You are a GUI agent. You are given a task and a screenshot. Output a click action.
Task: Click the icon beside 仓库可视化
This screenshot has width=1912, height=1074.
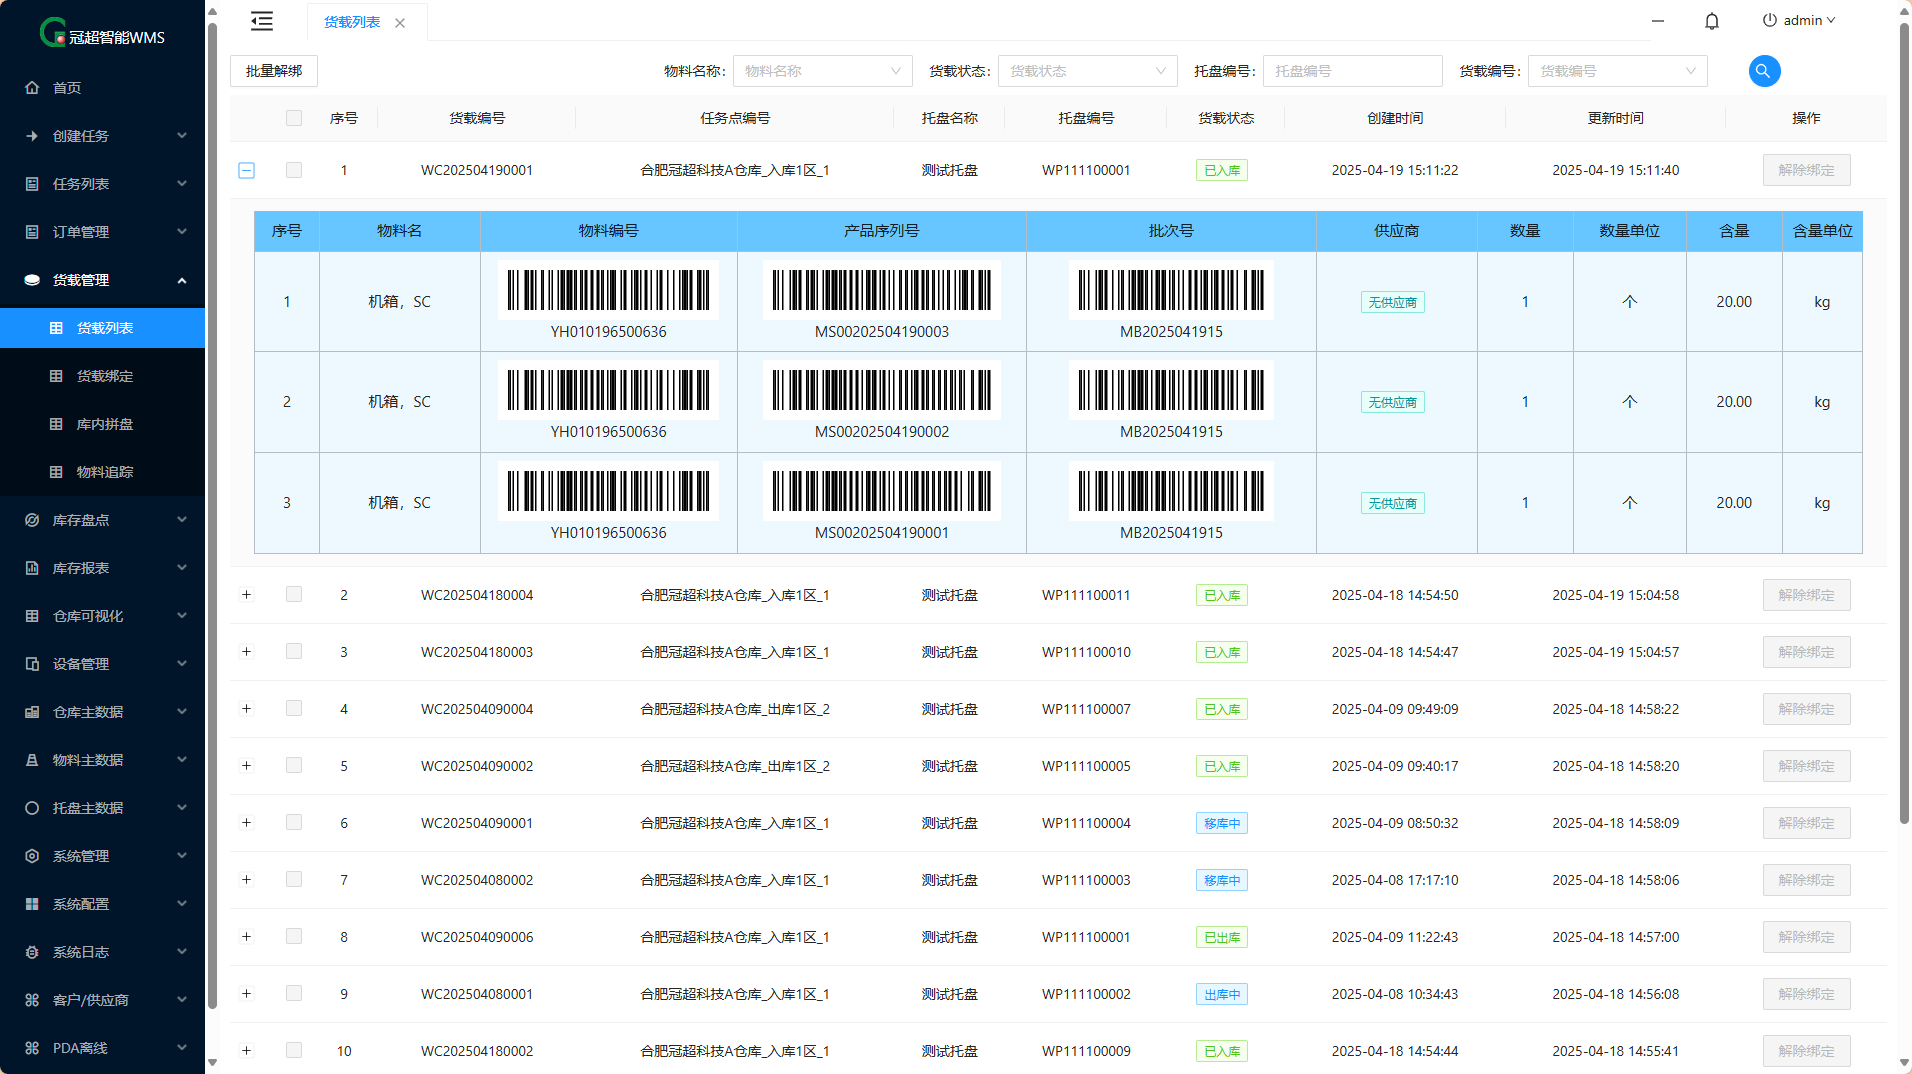click(32, 616)
